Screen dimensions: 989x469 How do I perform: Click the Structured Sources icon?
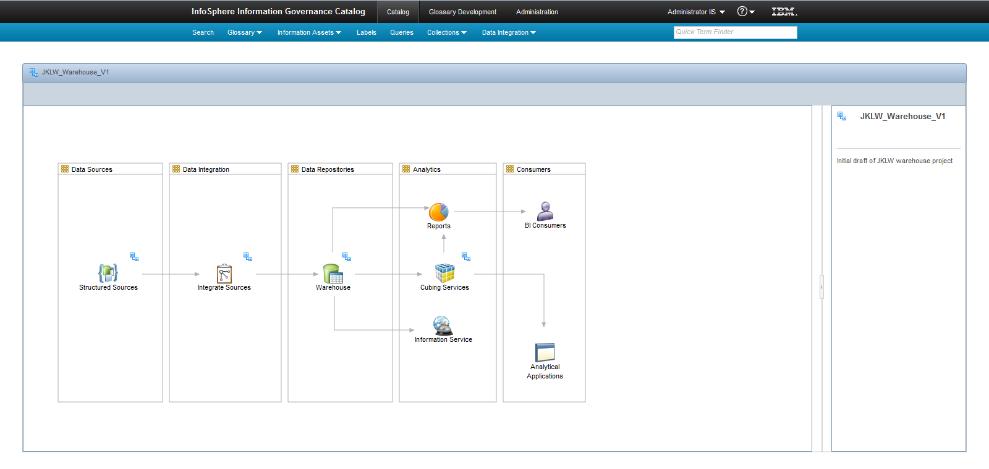(x=108, y=273)
